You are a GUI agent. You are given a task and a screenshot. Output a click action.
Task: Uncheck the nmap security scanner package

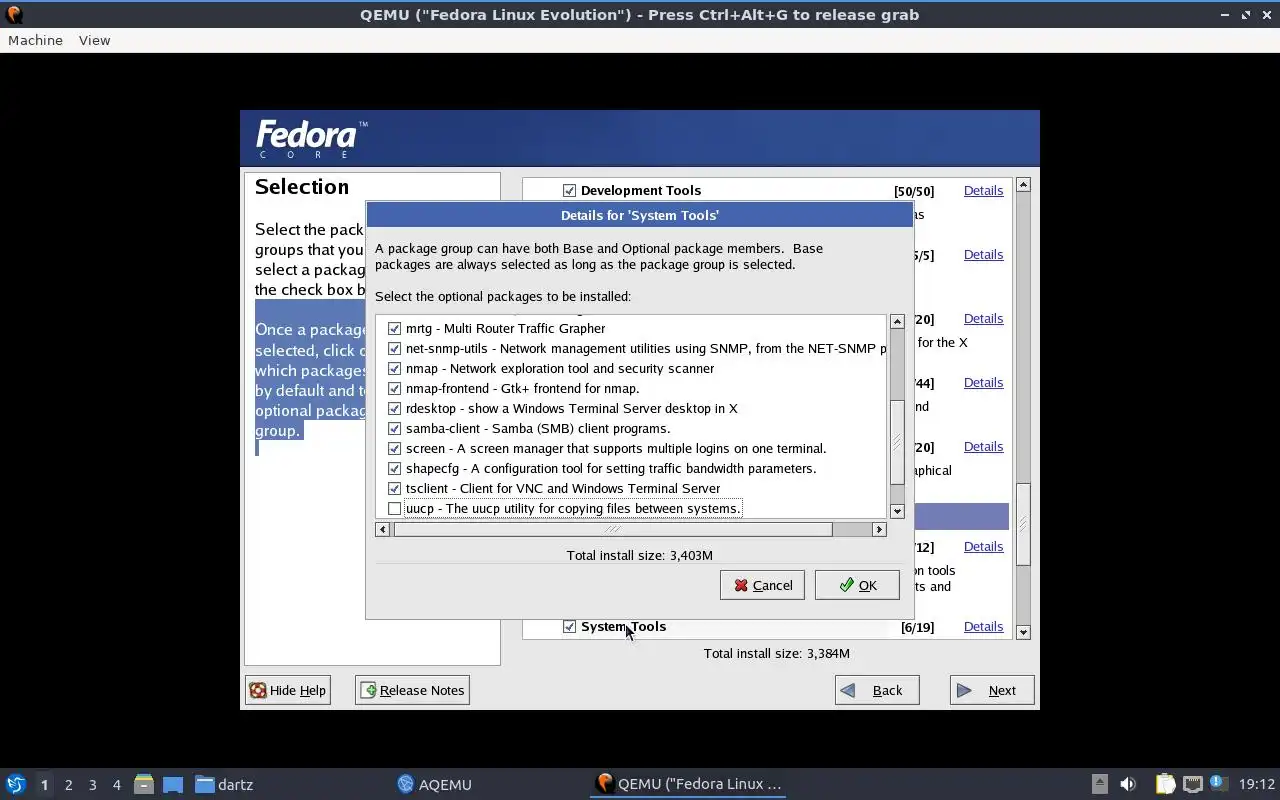tap(394, 368)
